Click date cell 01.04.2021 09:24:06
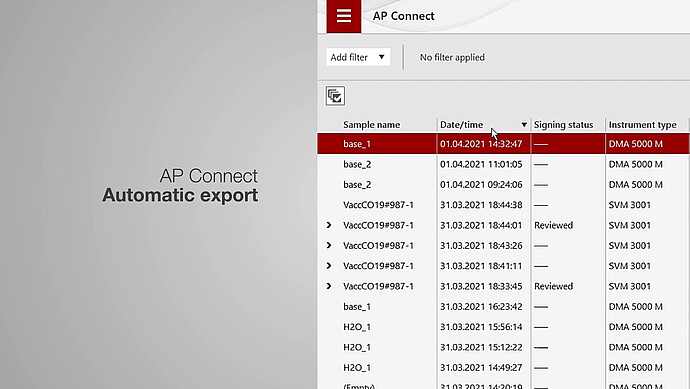 pyautogui.click(x=481, y=184)
